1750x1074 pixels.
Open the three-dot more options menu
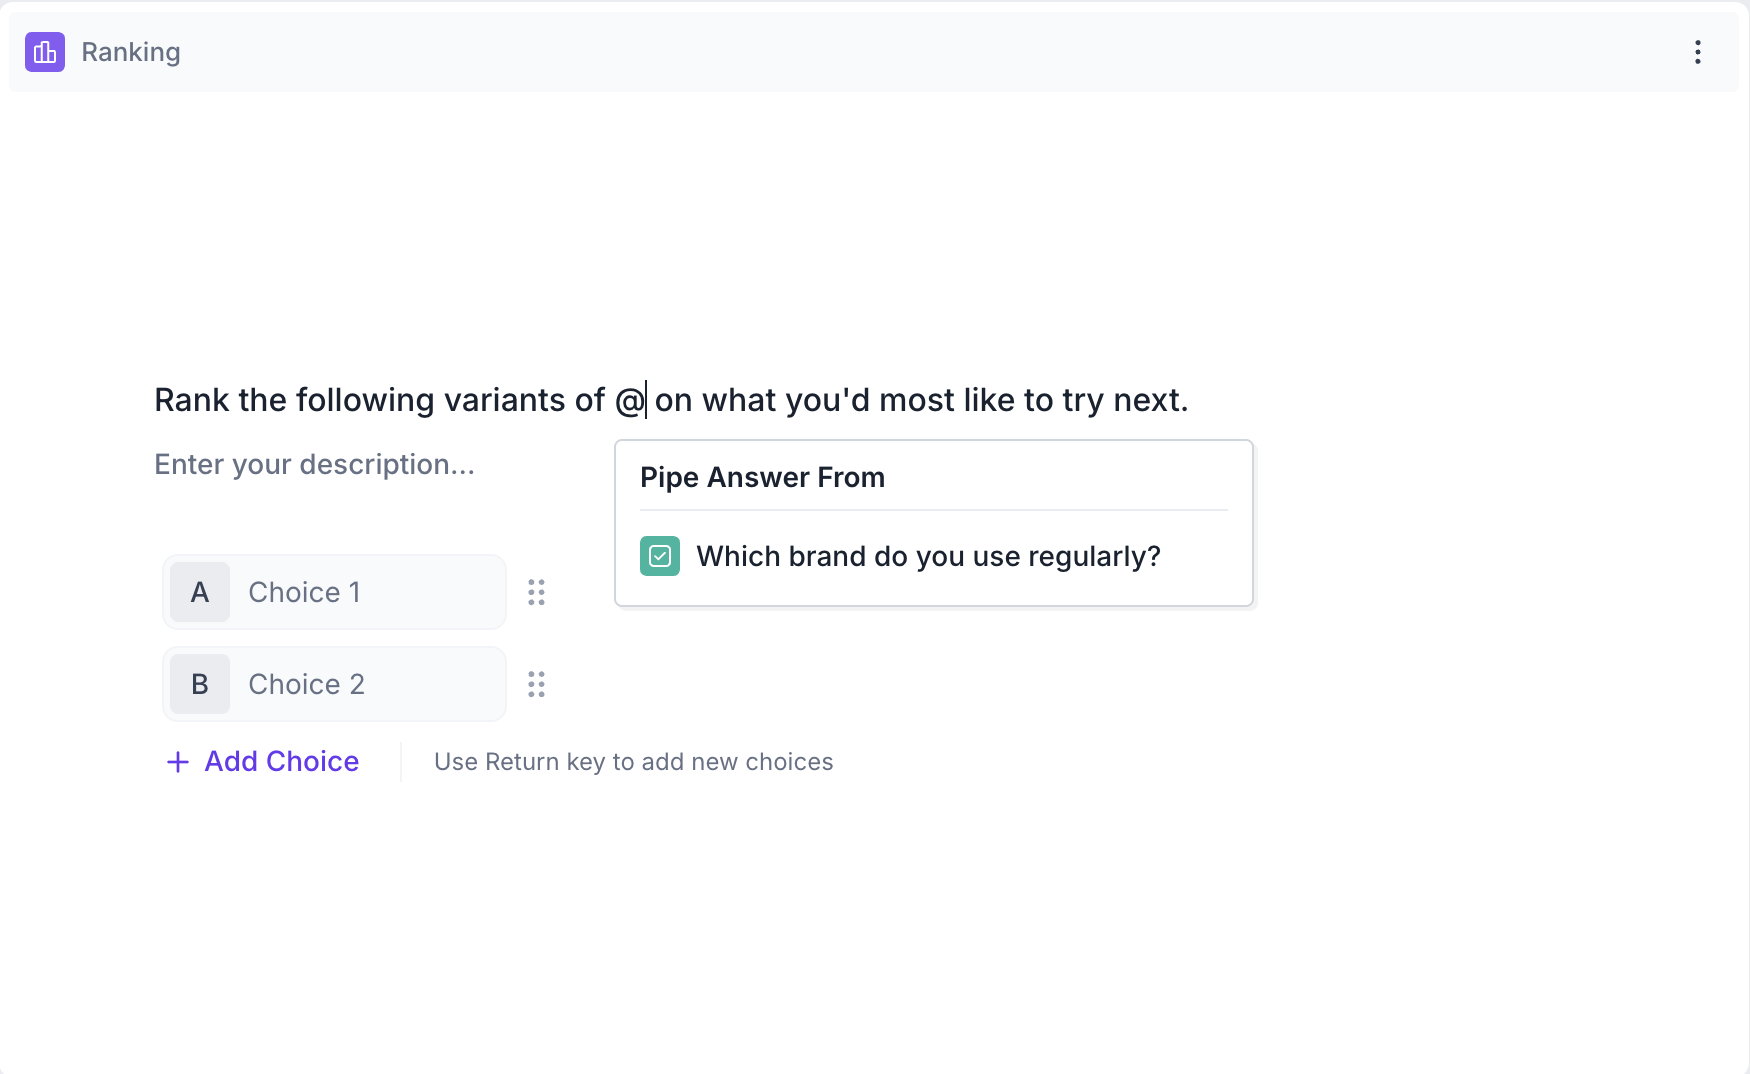pos(1697,52)
